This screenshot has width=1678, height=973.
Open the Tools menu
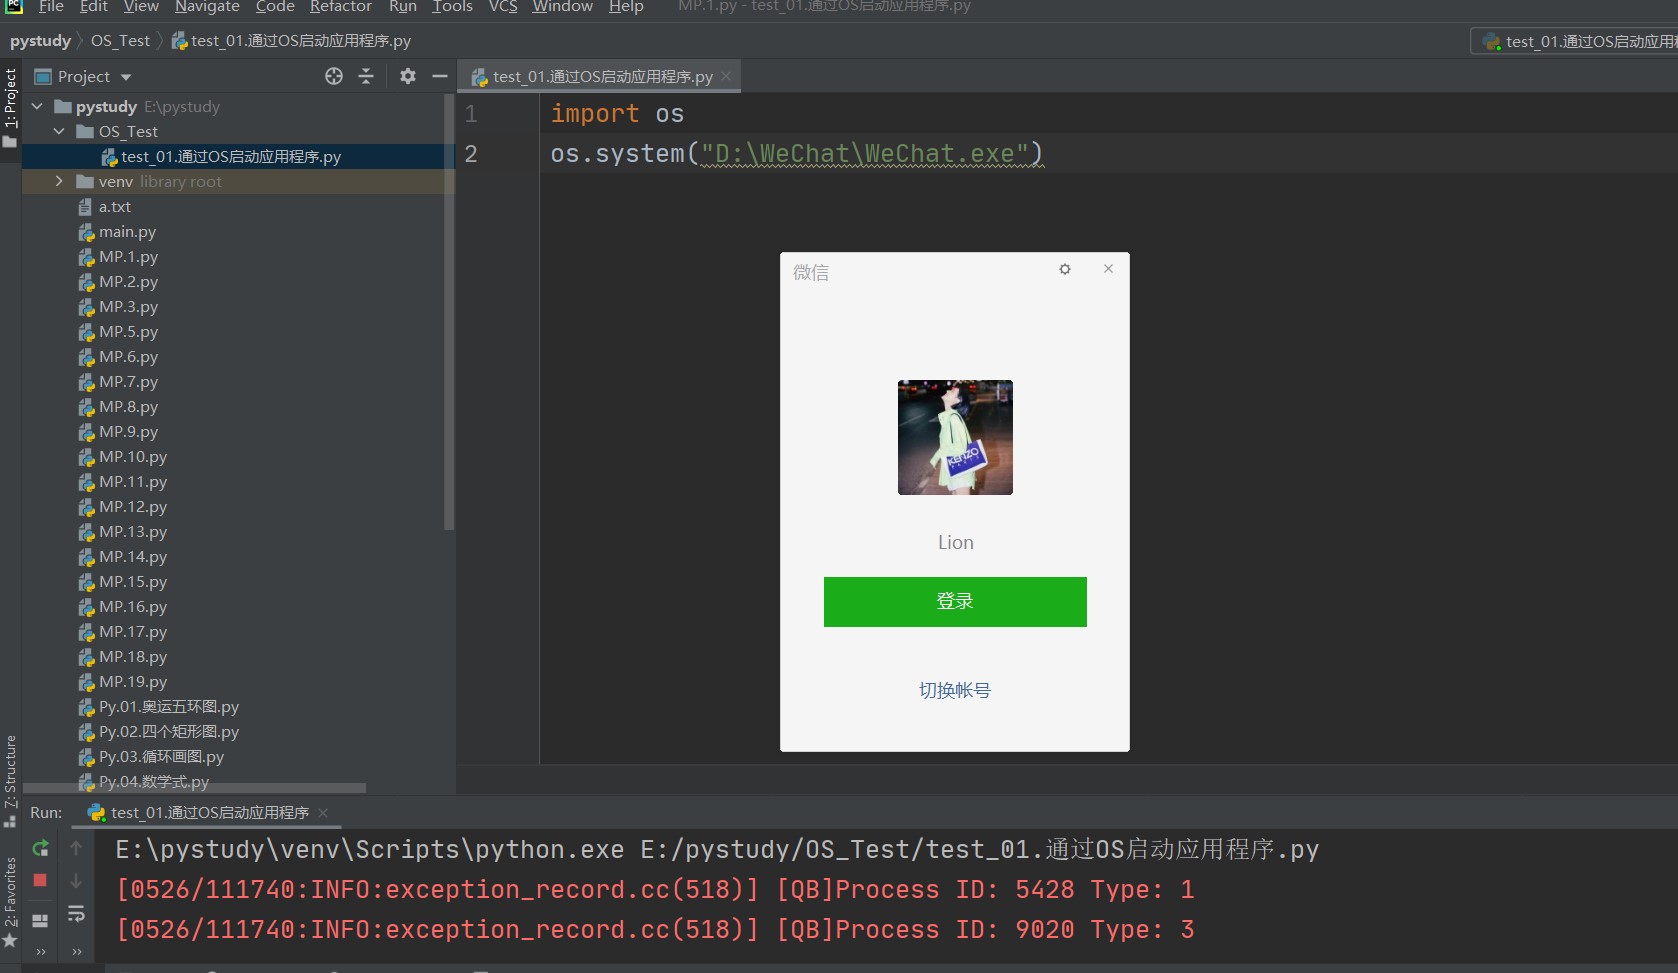coord(452,7)
